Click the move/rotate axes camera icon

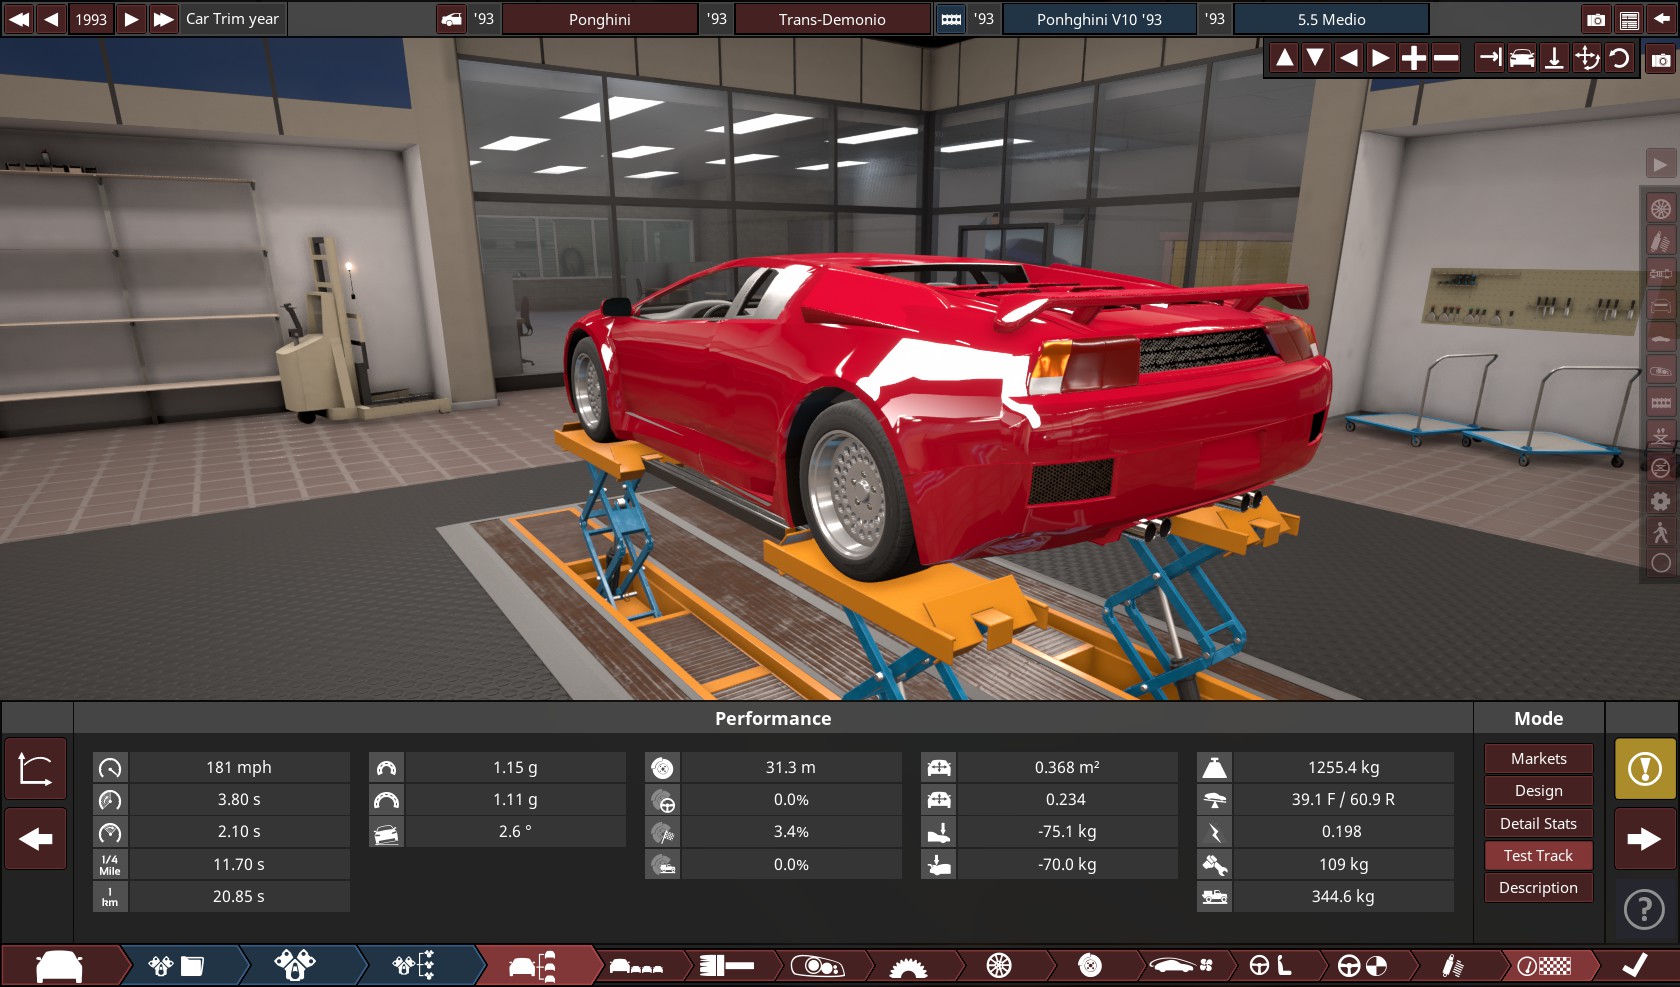click(1587, 59)
